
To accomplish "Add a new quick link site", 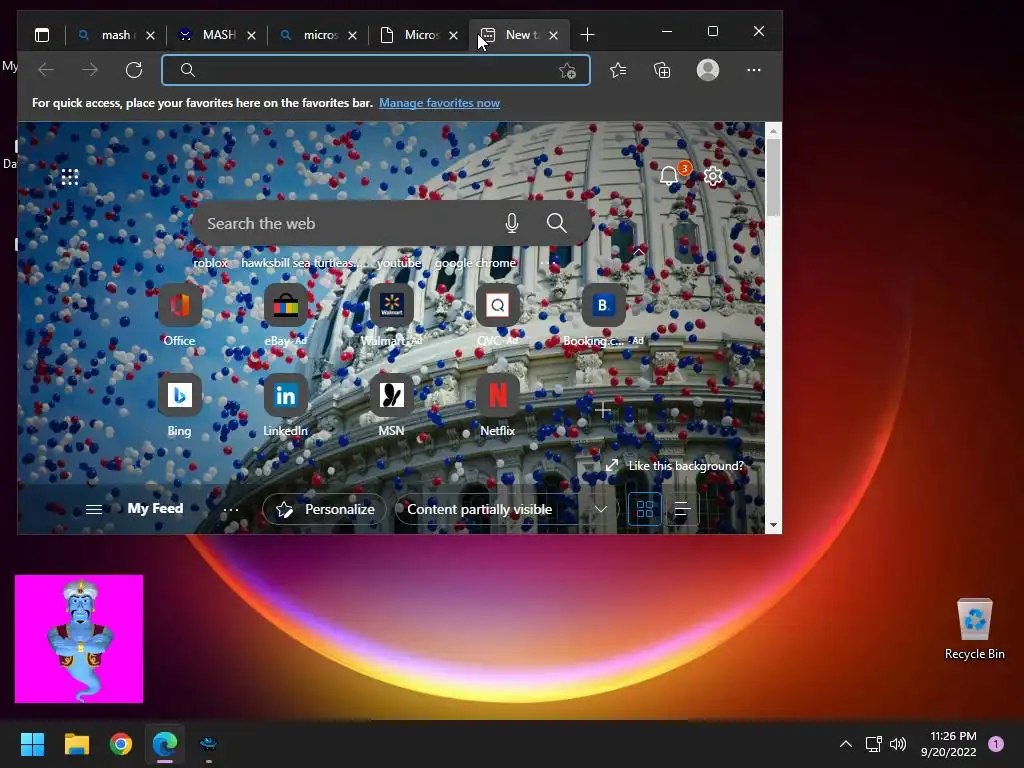I will click(603, 410).
